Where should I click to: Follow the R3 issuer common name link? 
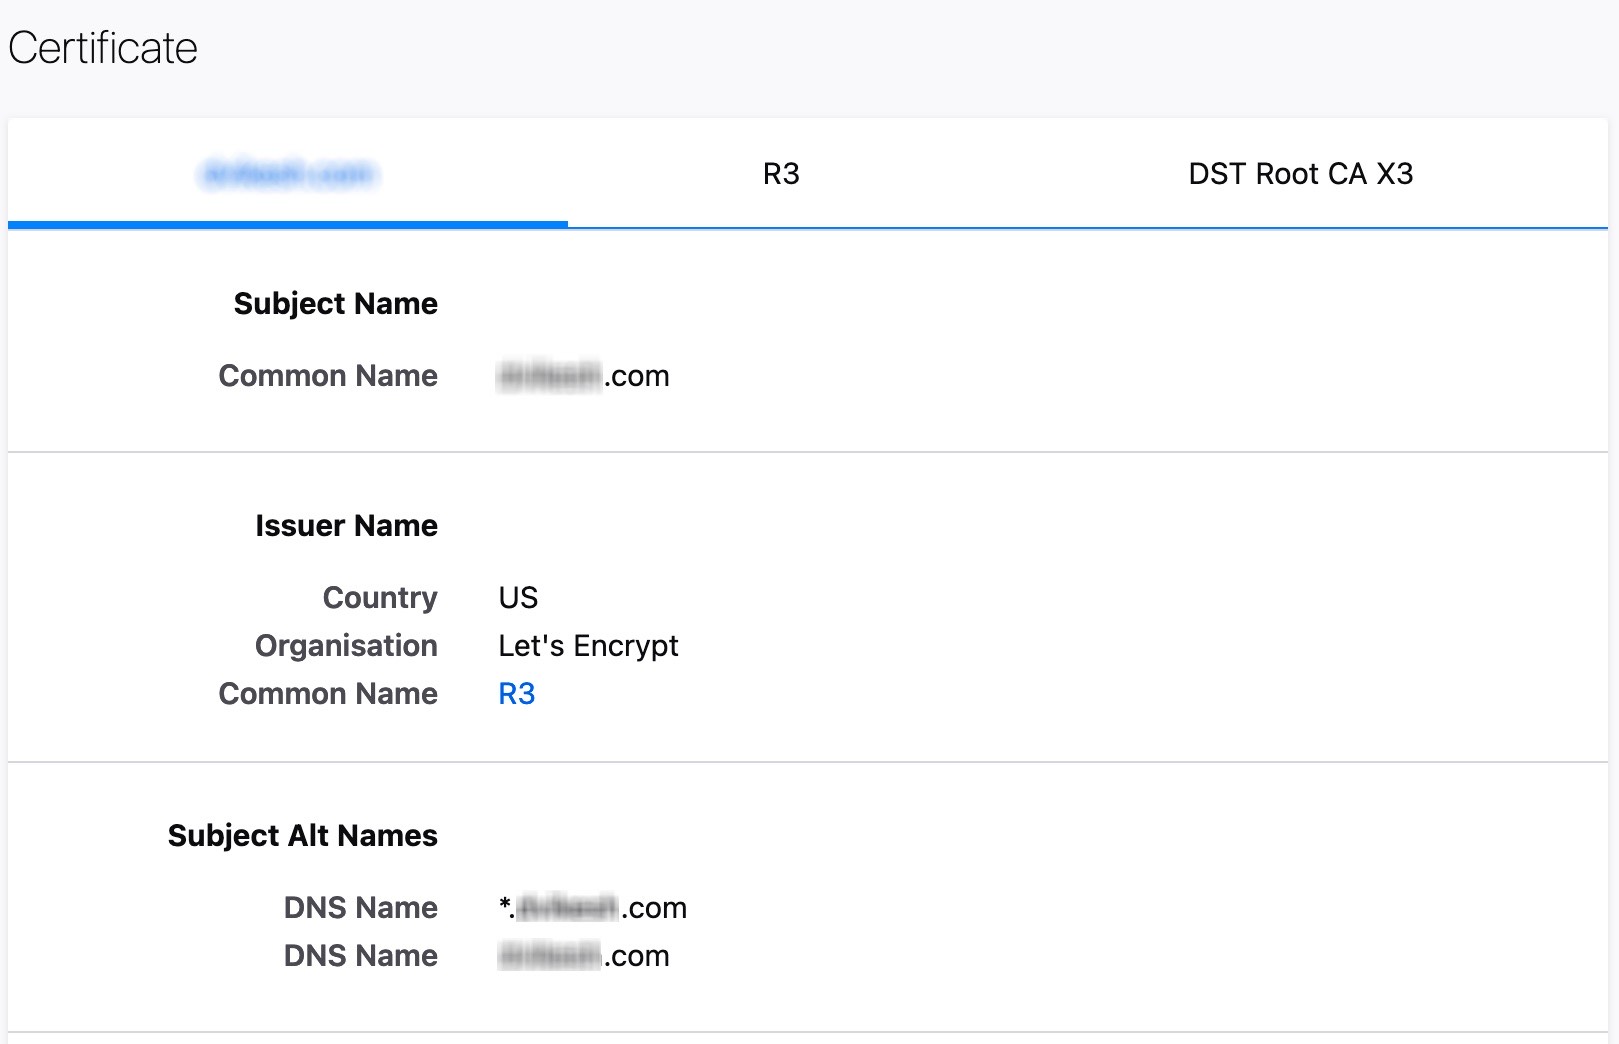click(516, 694)
